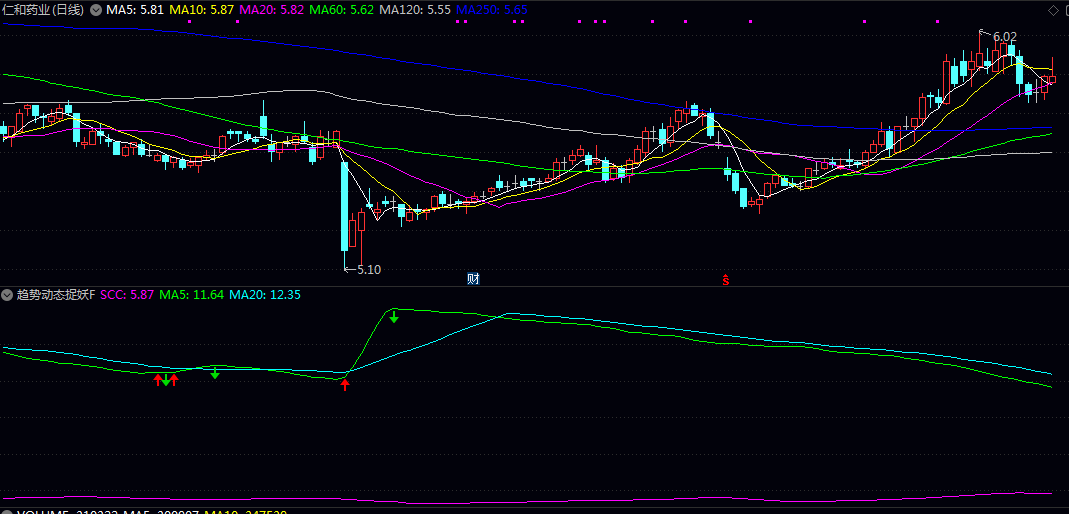Image resolution: width=1069 pixels, height=514 pixels.
Task: Select the 仁和药业(日线) chart title
Action: (44, 10)
